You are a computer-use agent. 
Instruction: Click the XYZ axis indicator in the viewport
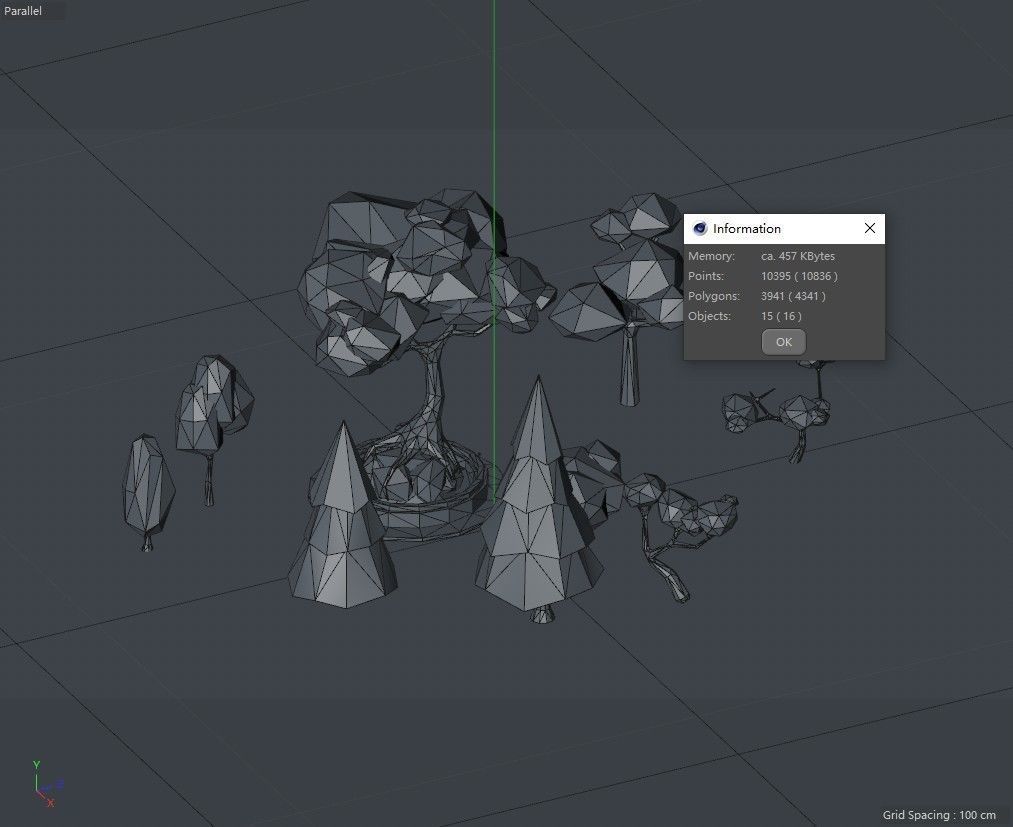tap(47, 784)
